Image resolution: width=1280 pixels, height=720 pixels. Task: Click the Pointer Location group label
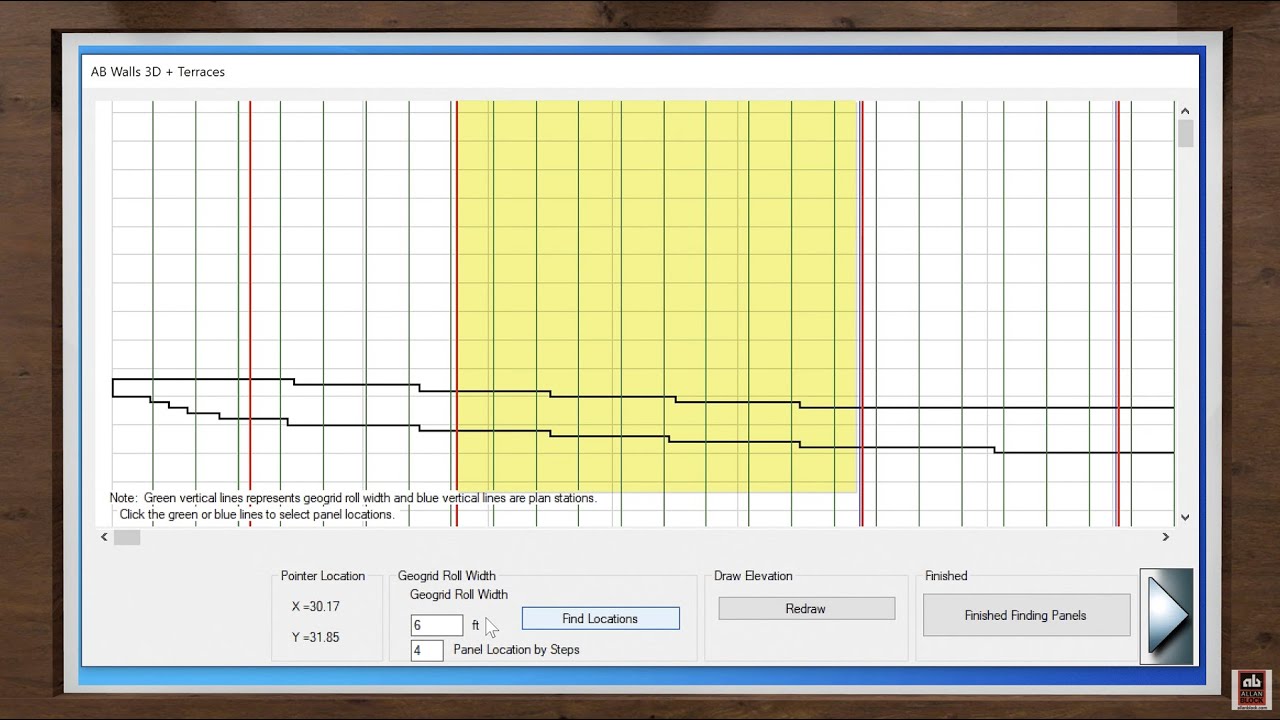coord(322,576)
